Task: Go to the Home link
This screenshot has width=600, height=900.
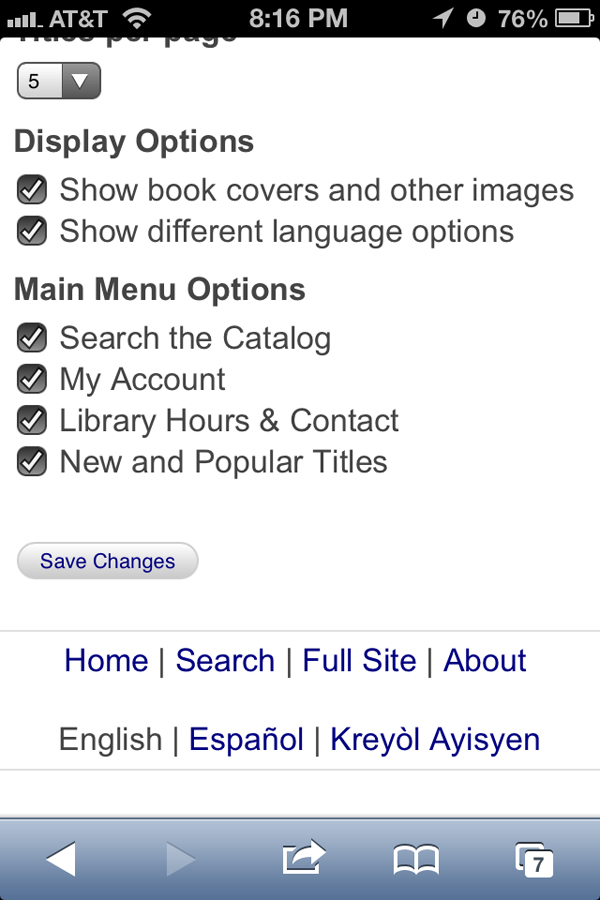Action: coord(106,660)
